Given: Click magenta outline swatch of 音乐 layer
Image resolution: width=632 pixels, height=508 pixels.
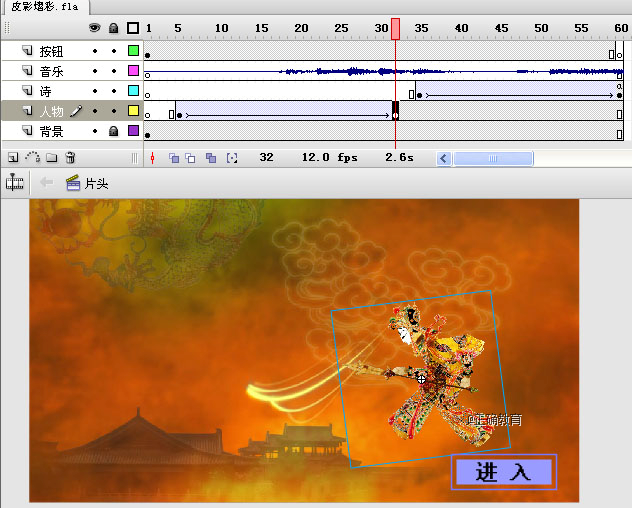Looking at the screenshot, I should [x=133, y=71].
